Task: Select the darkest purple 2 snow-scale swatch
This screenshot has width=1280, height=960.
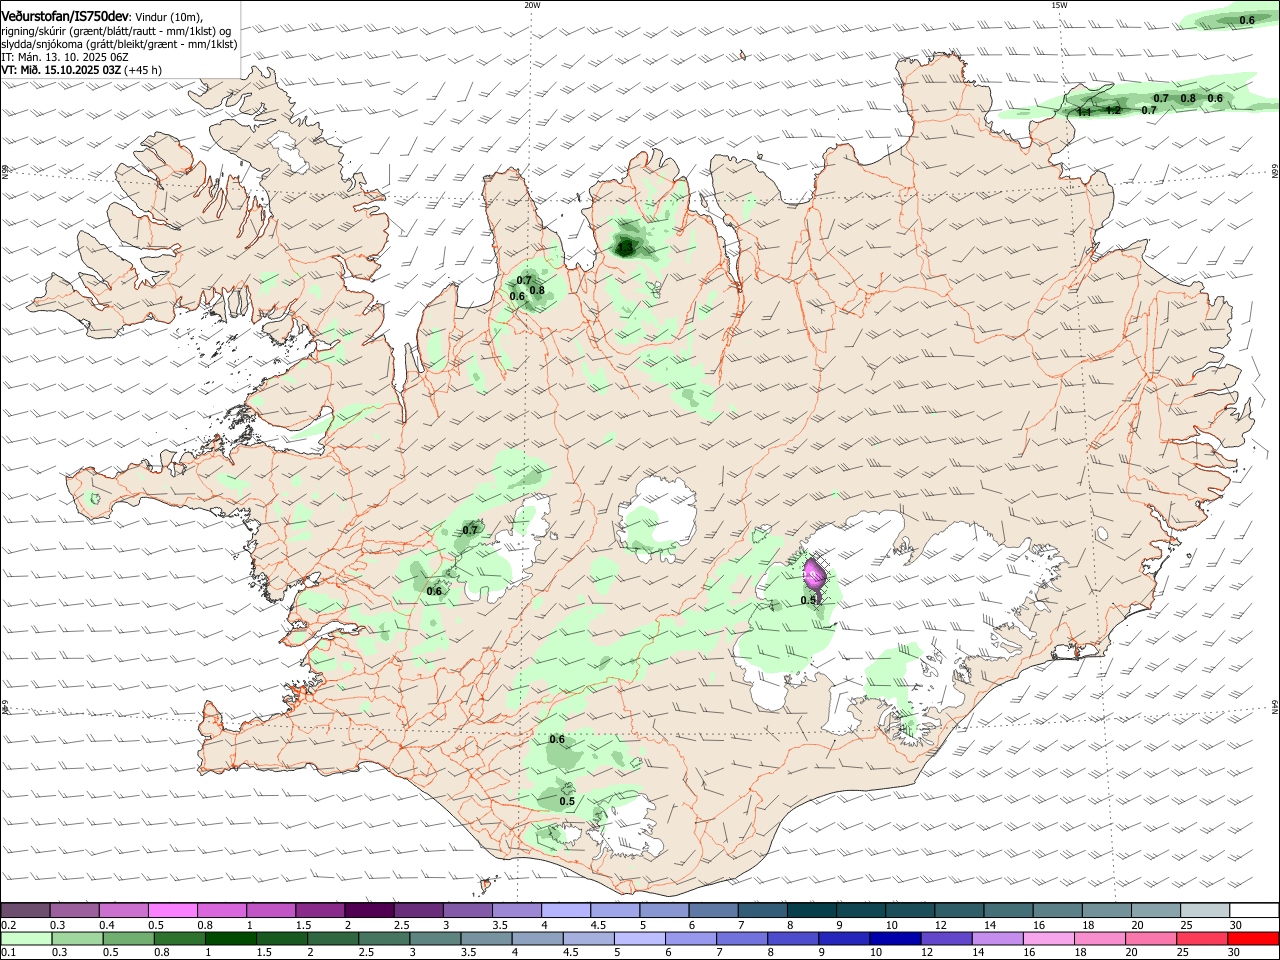Action: 368,910
